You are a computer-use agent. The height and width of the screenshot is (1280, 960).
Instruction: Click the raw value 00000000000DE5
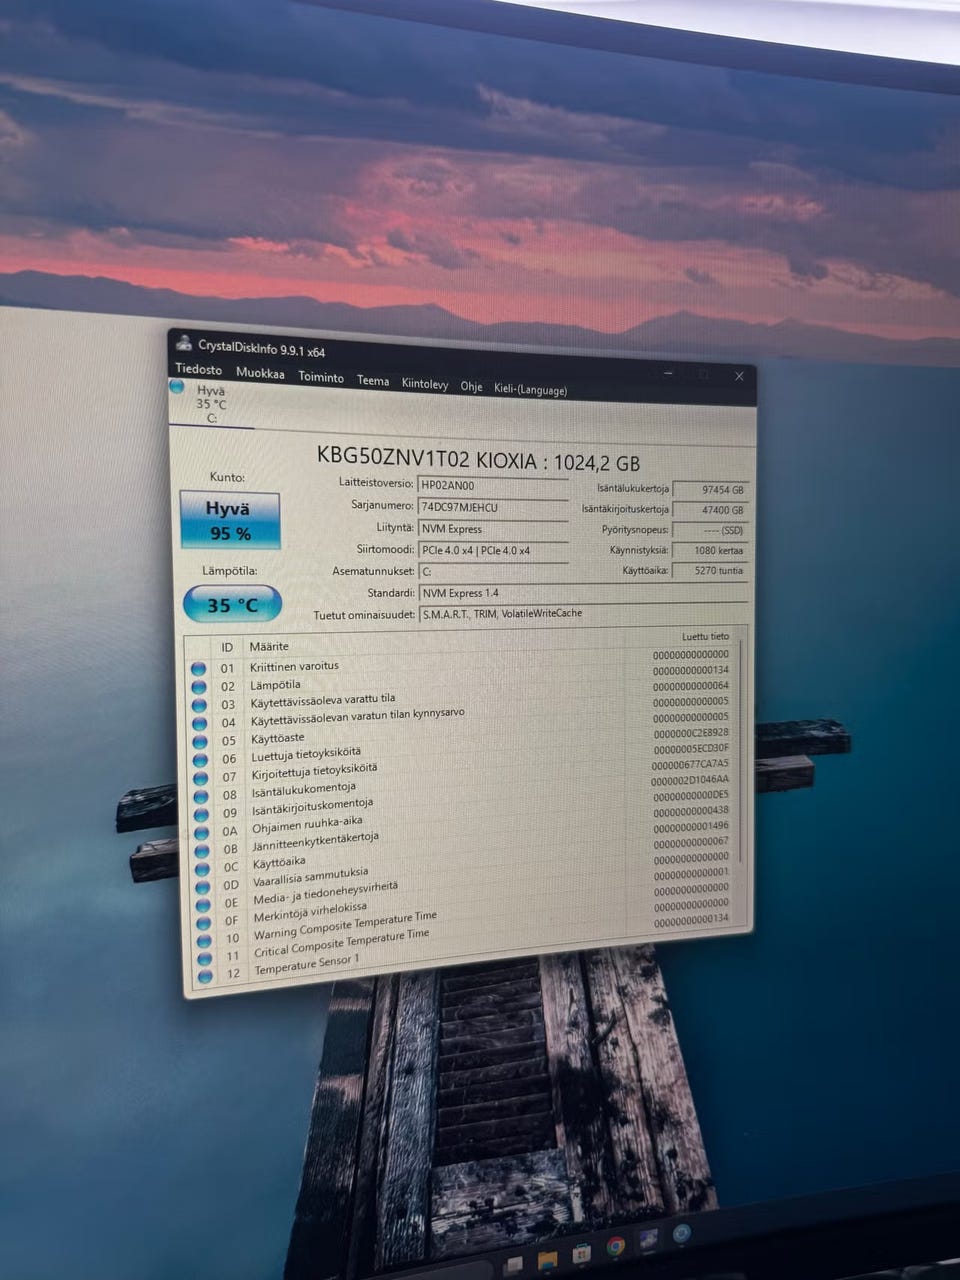pos(691,796)
